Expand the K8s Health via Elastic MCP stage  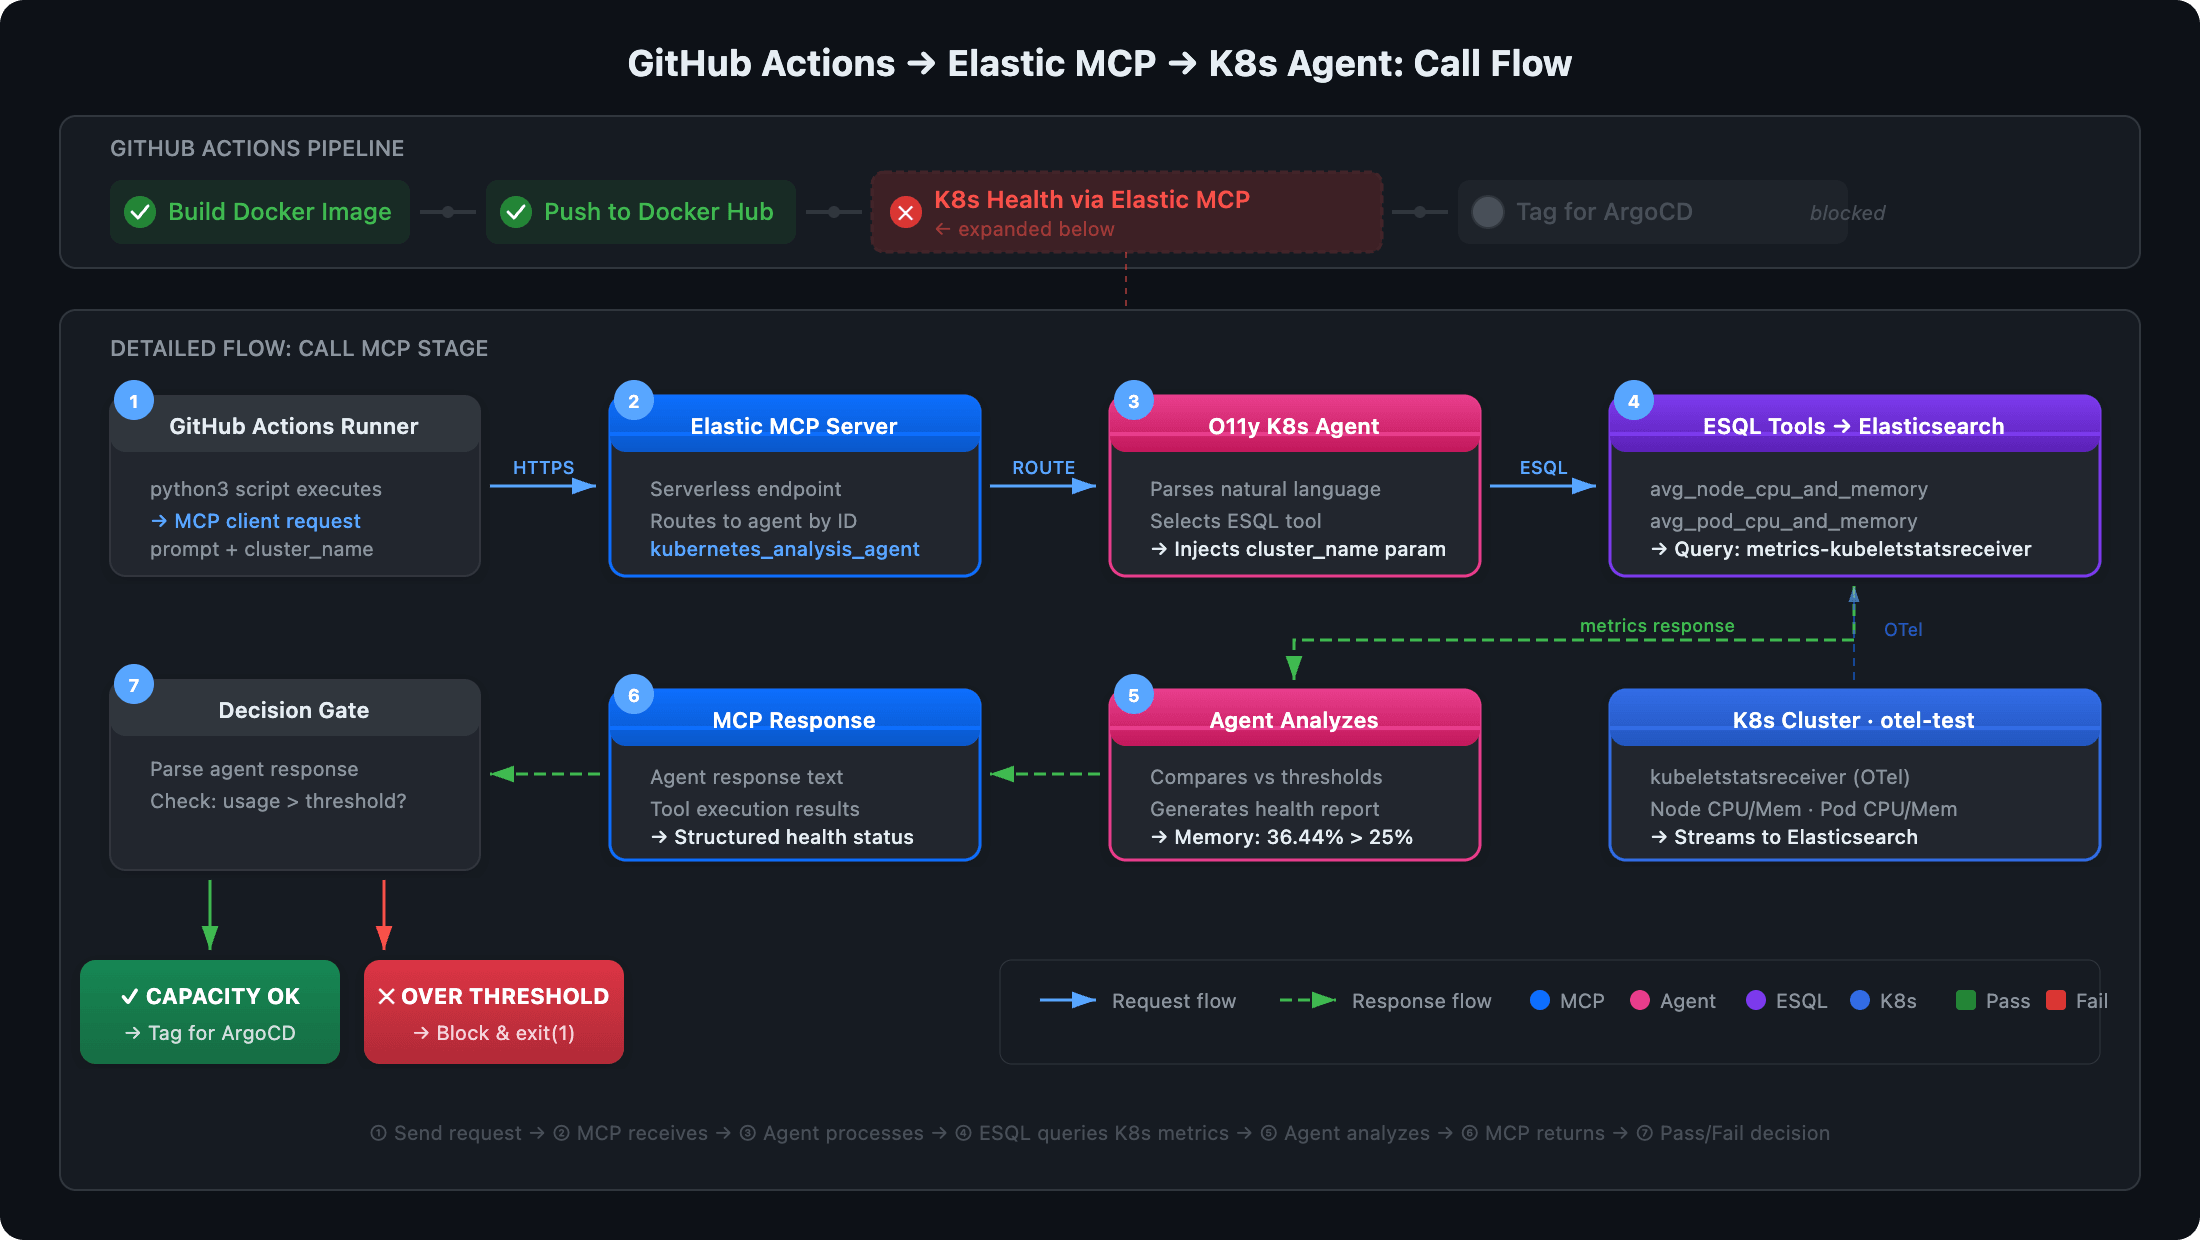click(x=1126, y=212)
